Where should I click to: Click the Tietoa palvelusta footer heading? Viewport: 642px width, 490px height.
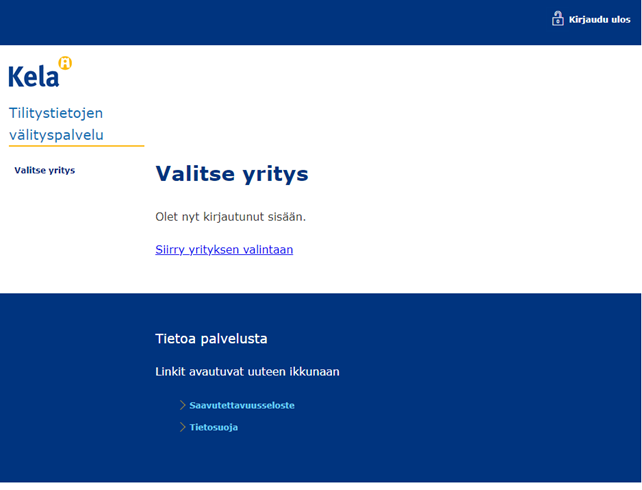pos(211,339)
